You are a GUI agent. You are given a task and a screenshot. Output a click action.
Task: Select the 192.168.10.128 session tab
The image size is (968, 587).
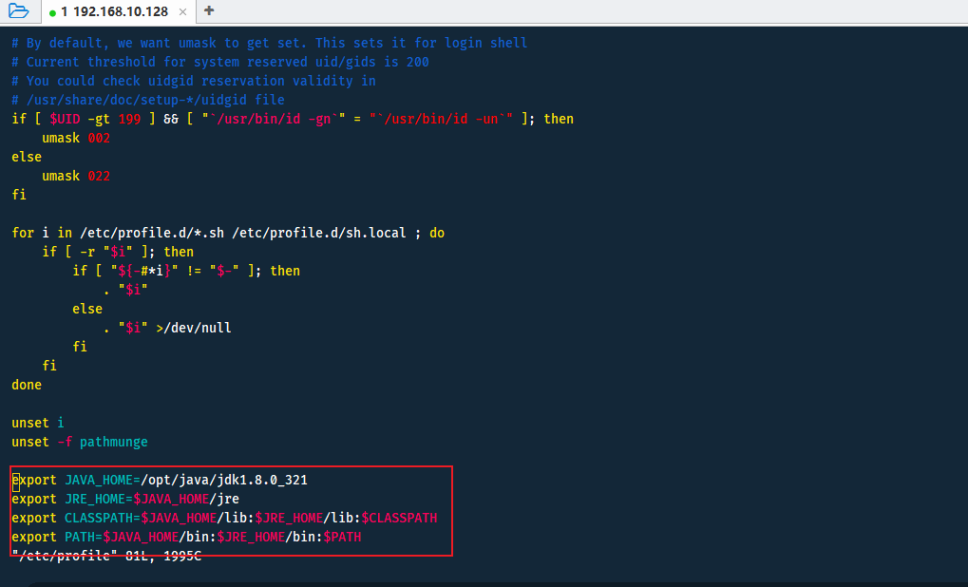119,12
